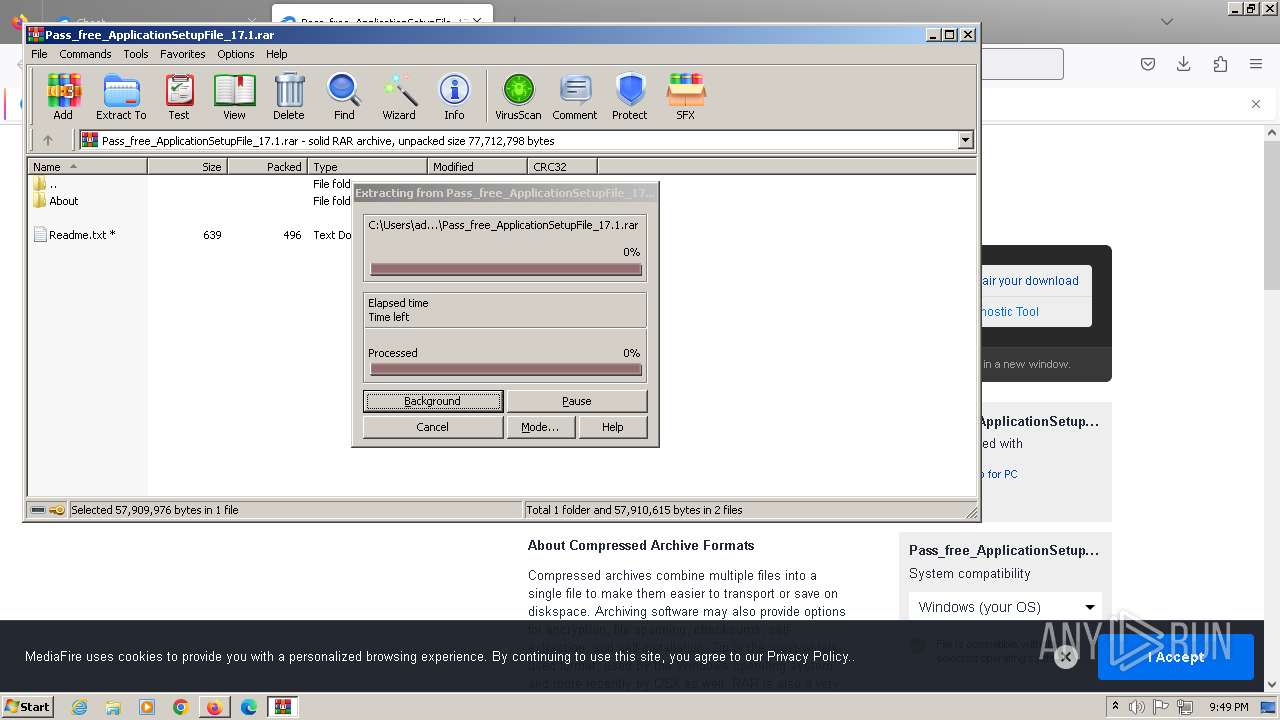Open the Extract To tool
The width and height of the screenshot is (1280, 720).
pos(121,97)
